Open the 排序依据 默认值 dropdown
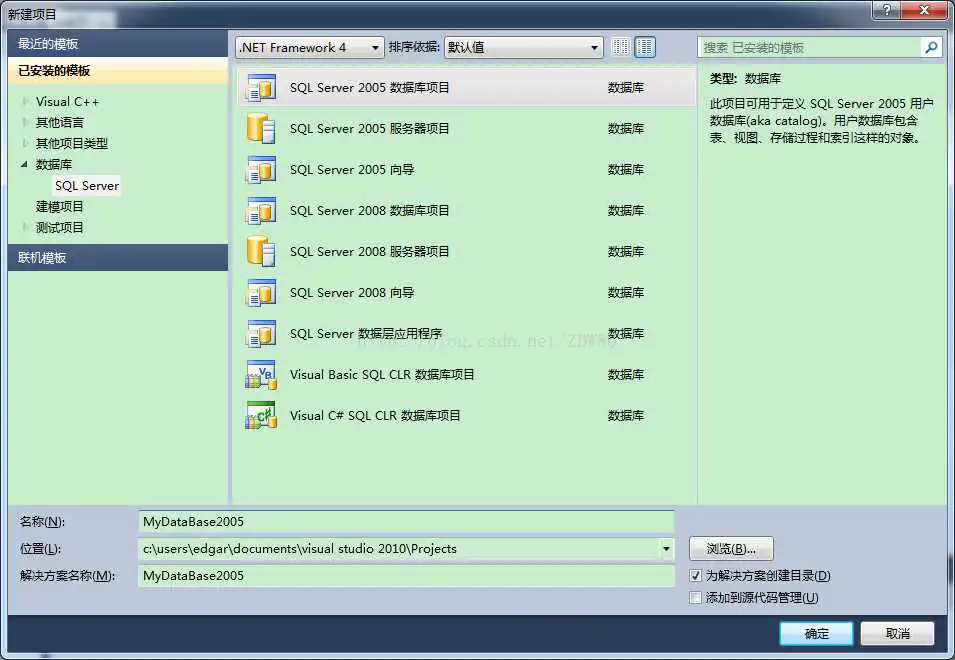Viewport: 955px width, 660px height. (x=523, y=47)
